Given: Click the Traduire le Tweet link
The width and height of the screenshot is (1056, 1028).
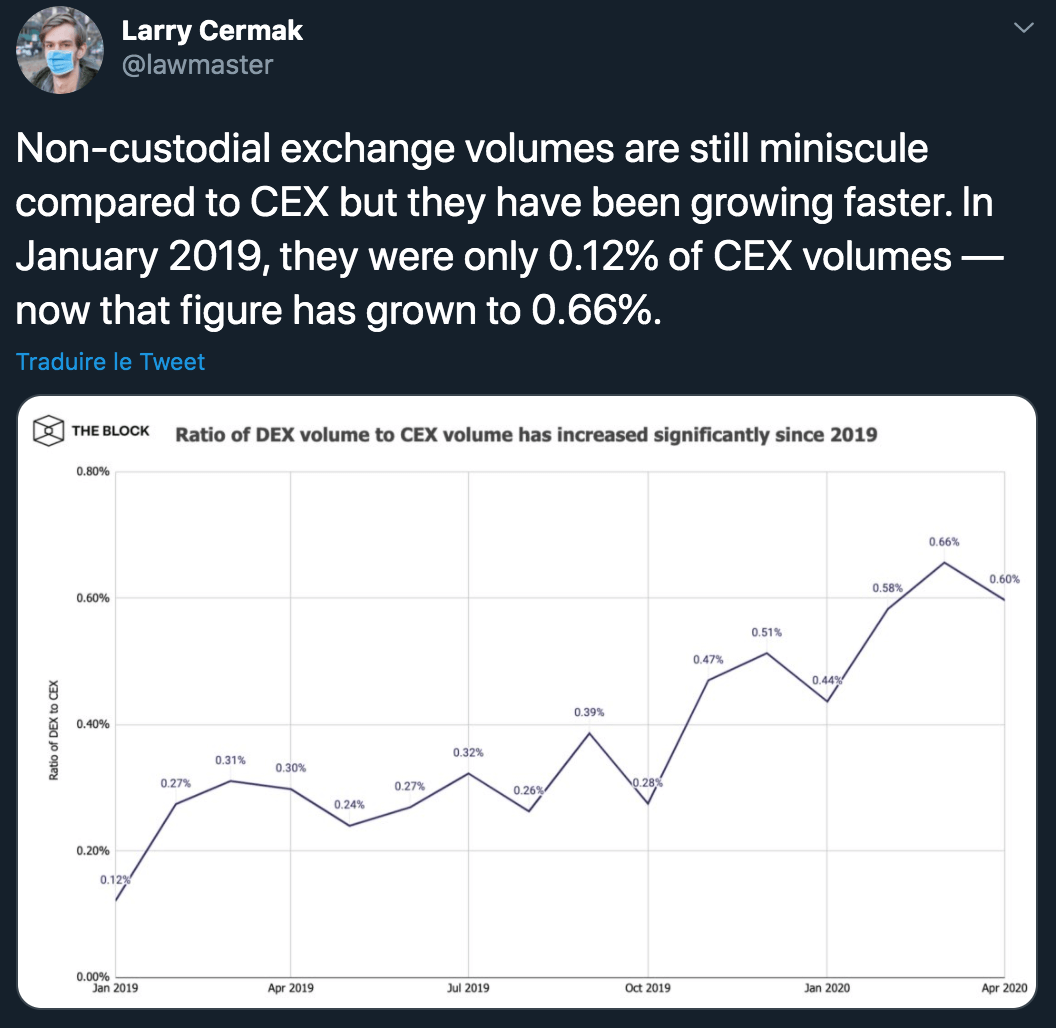Looking at the screenshot, I should 110,361.
